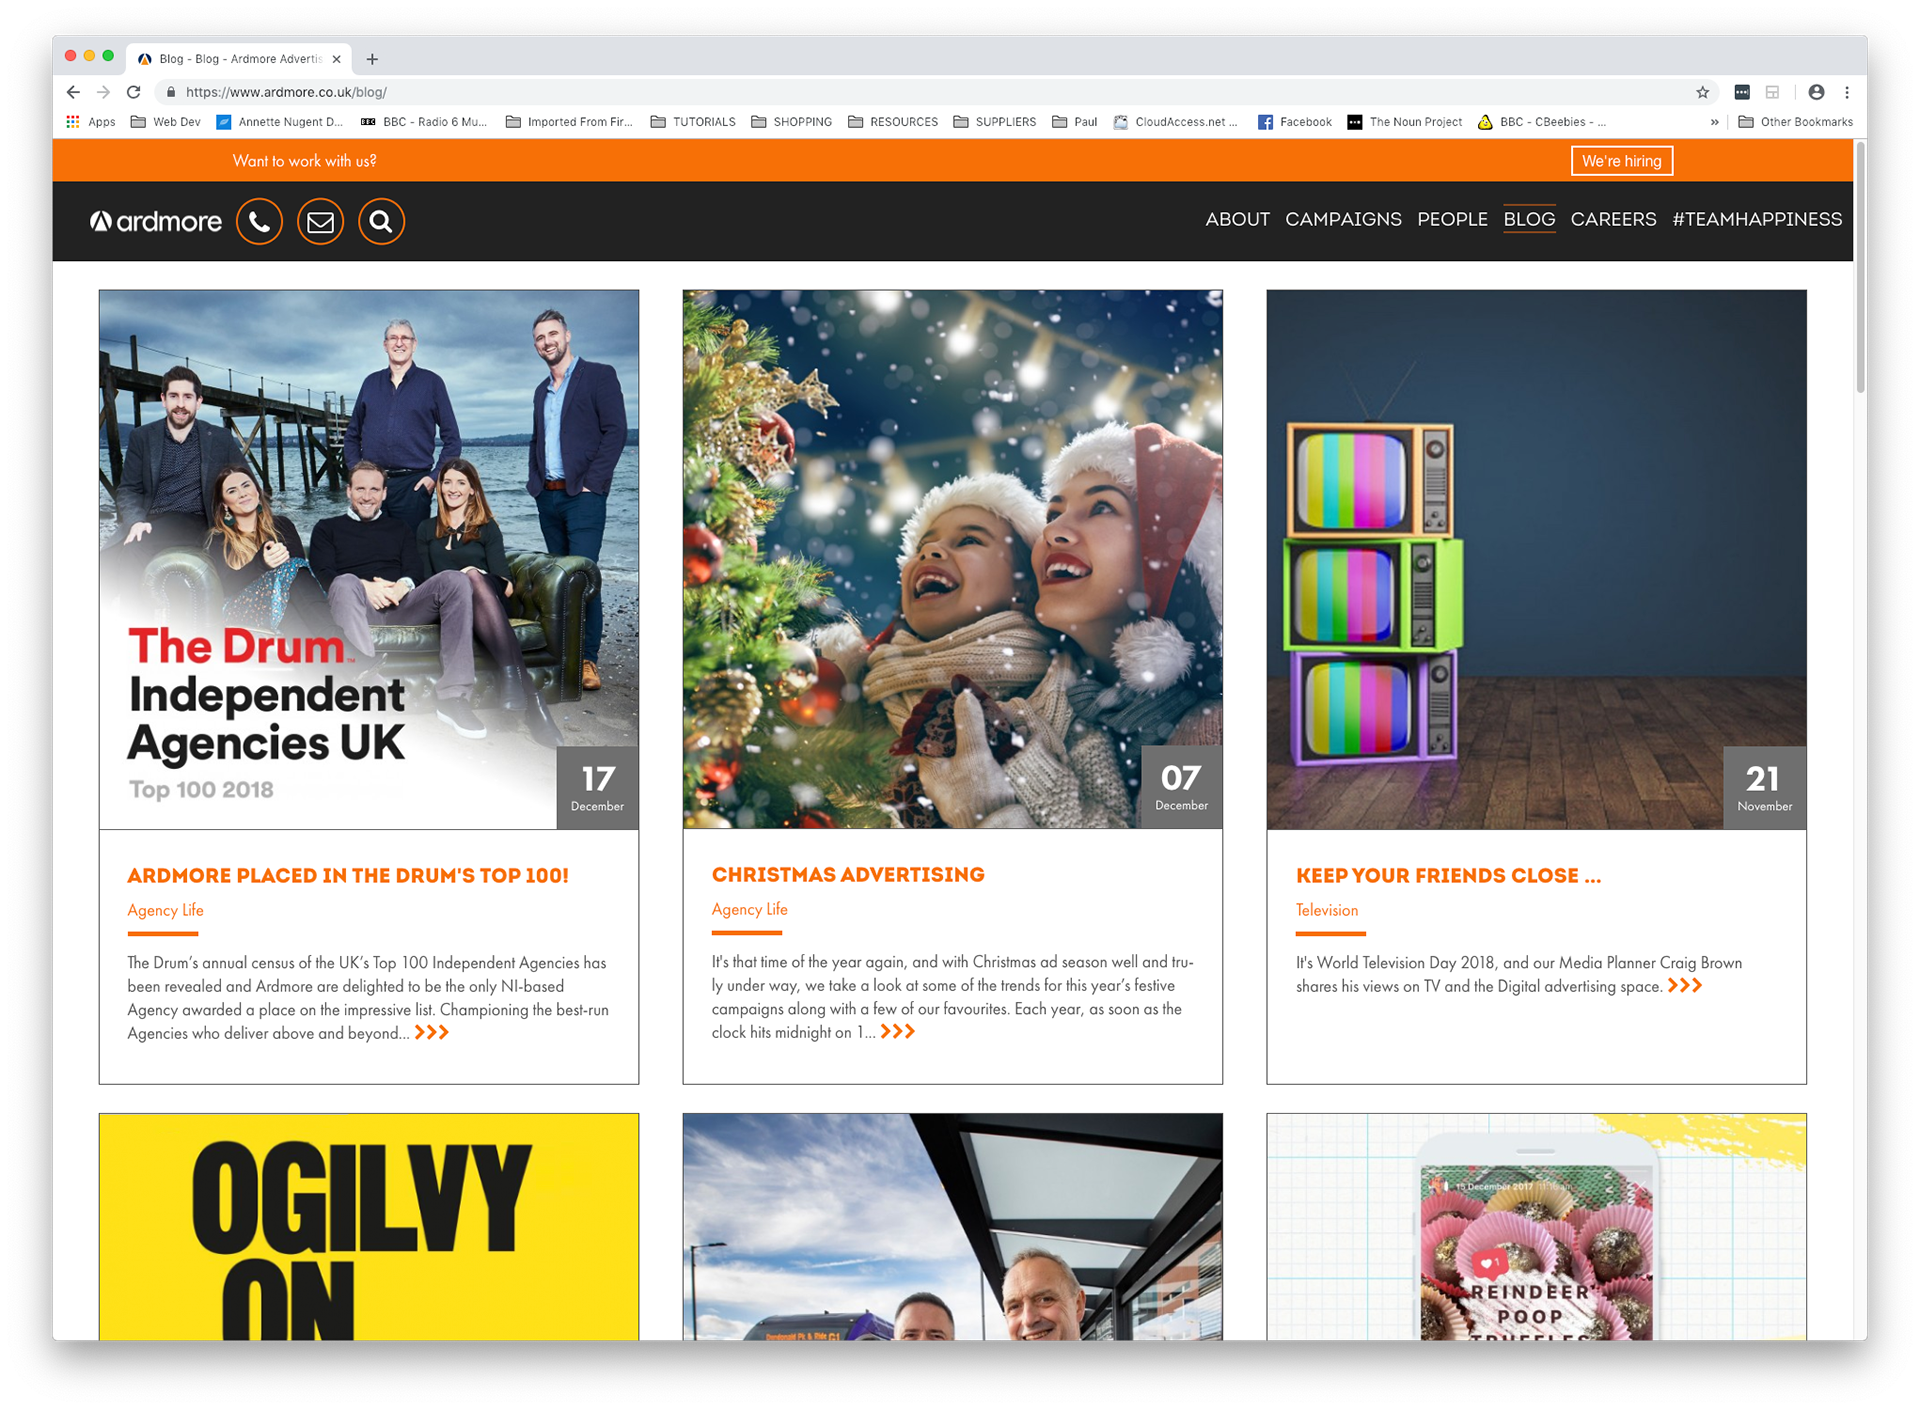Click the ardmore logo

[x=155, y=221]
